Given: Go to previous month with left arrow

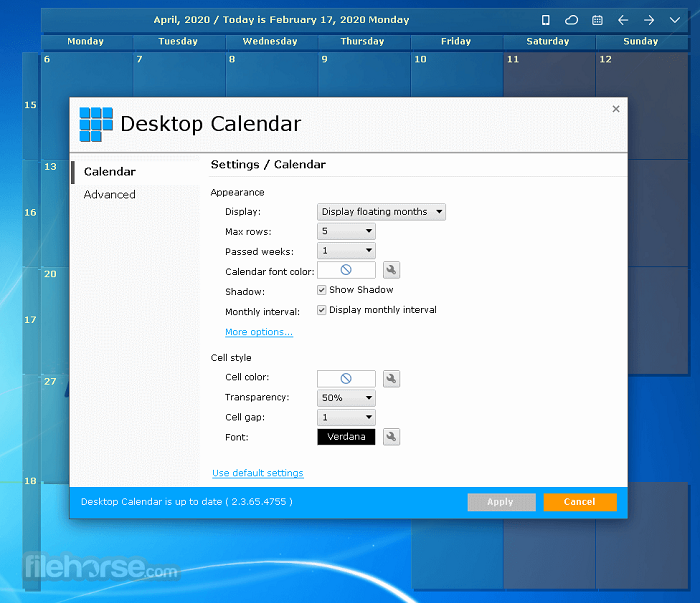Looking at the screenshot, I should point(623,20).
